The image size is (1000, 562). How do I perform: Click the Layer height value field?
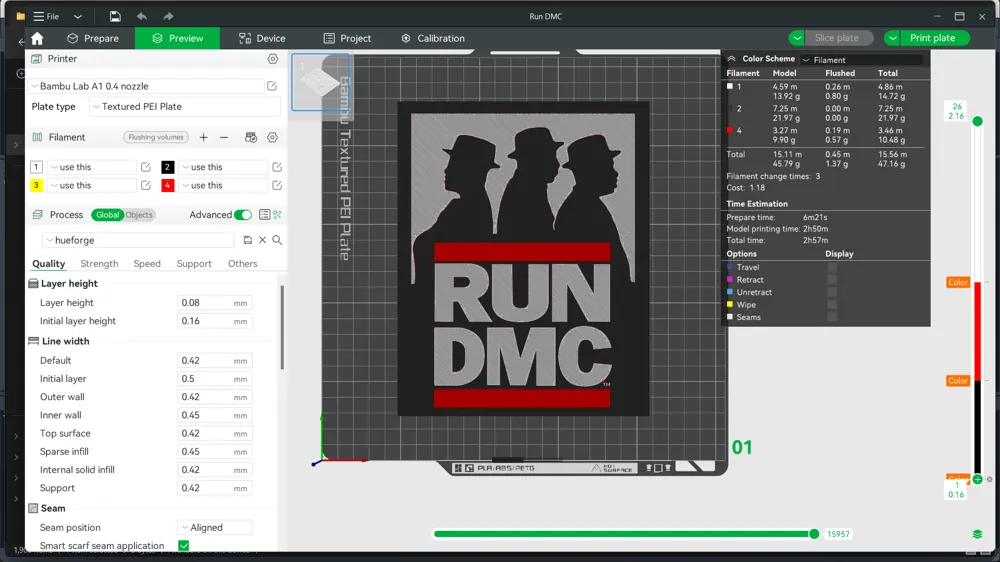(214, 303)
